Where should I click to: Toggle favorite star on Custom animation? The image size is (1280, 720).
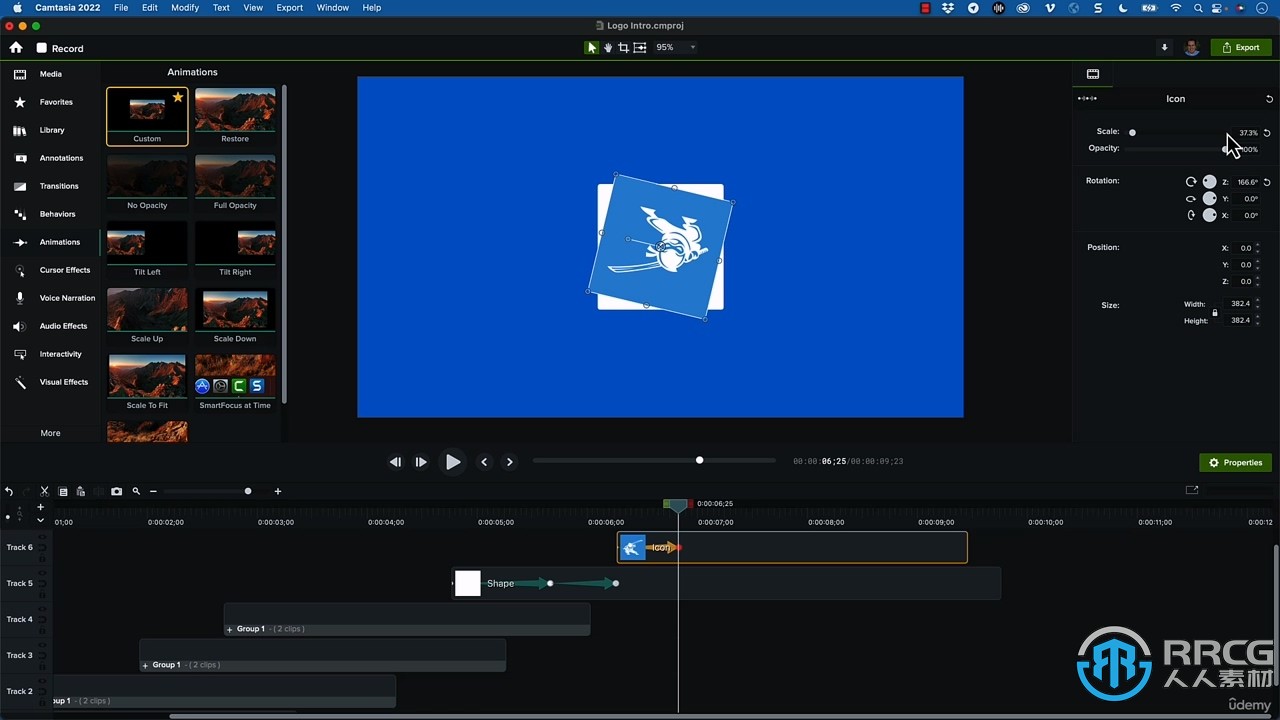[178, 97]
